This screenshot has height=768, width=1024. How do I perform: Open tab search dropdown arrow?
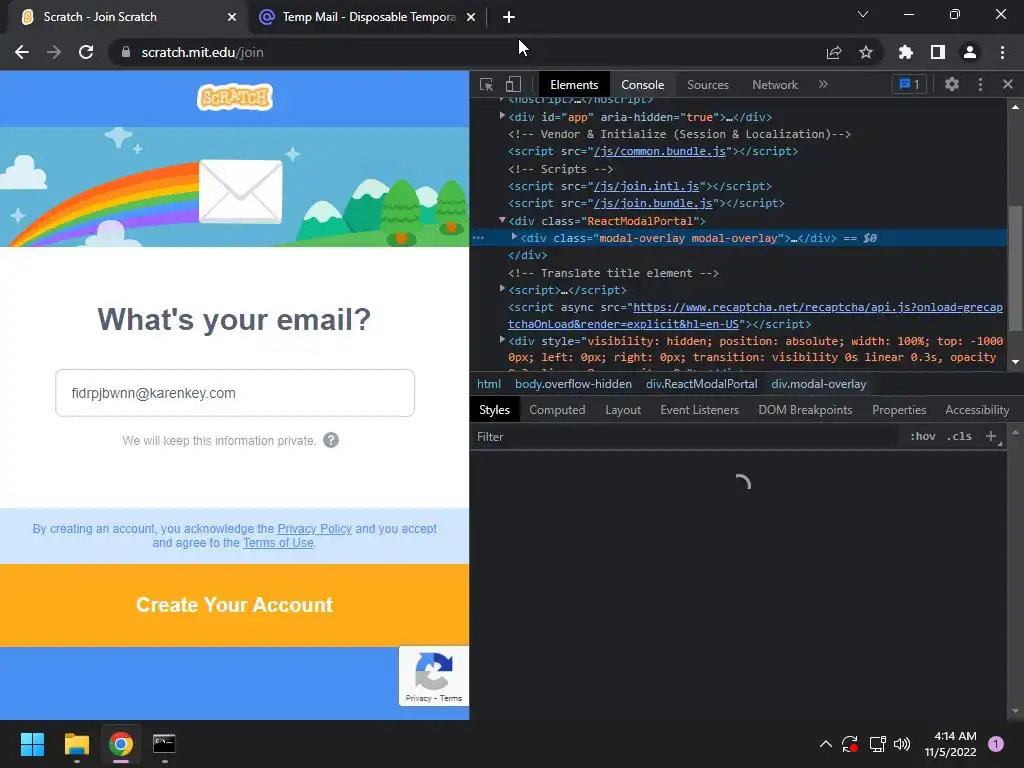863,14
